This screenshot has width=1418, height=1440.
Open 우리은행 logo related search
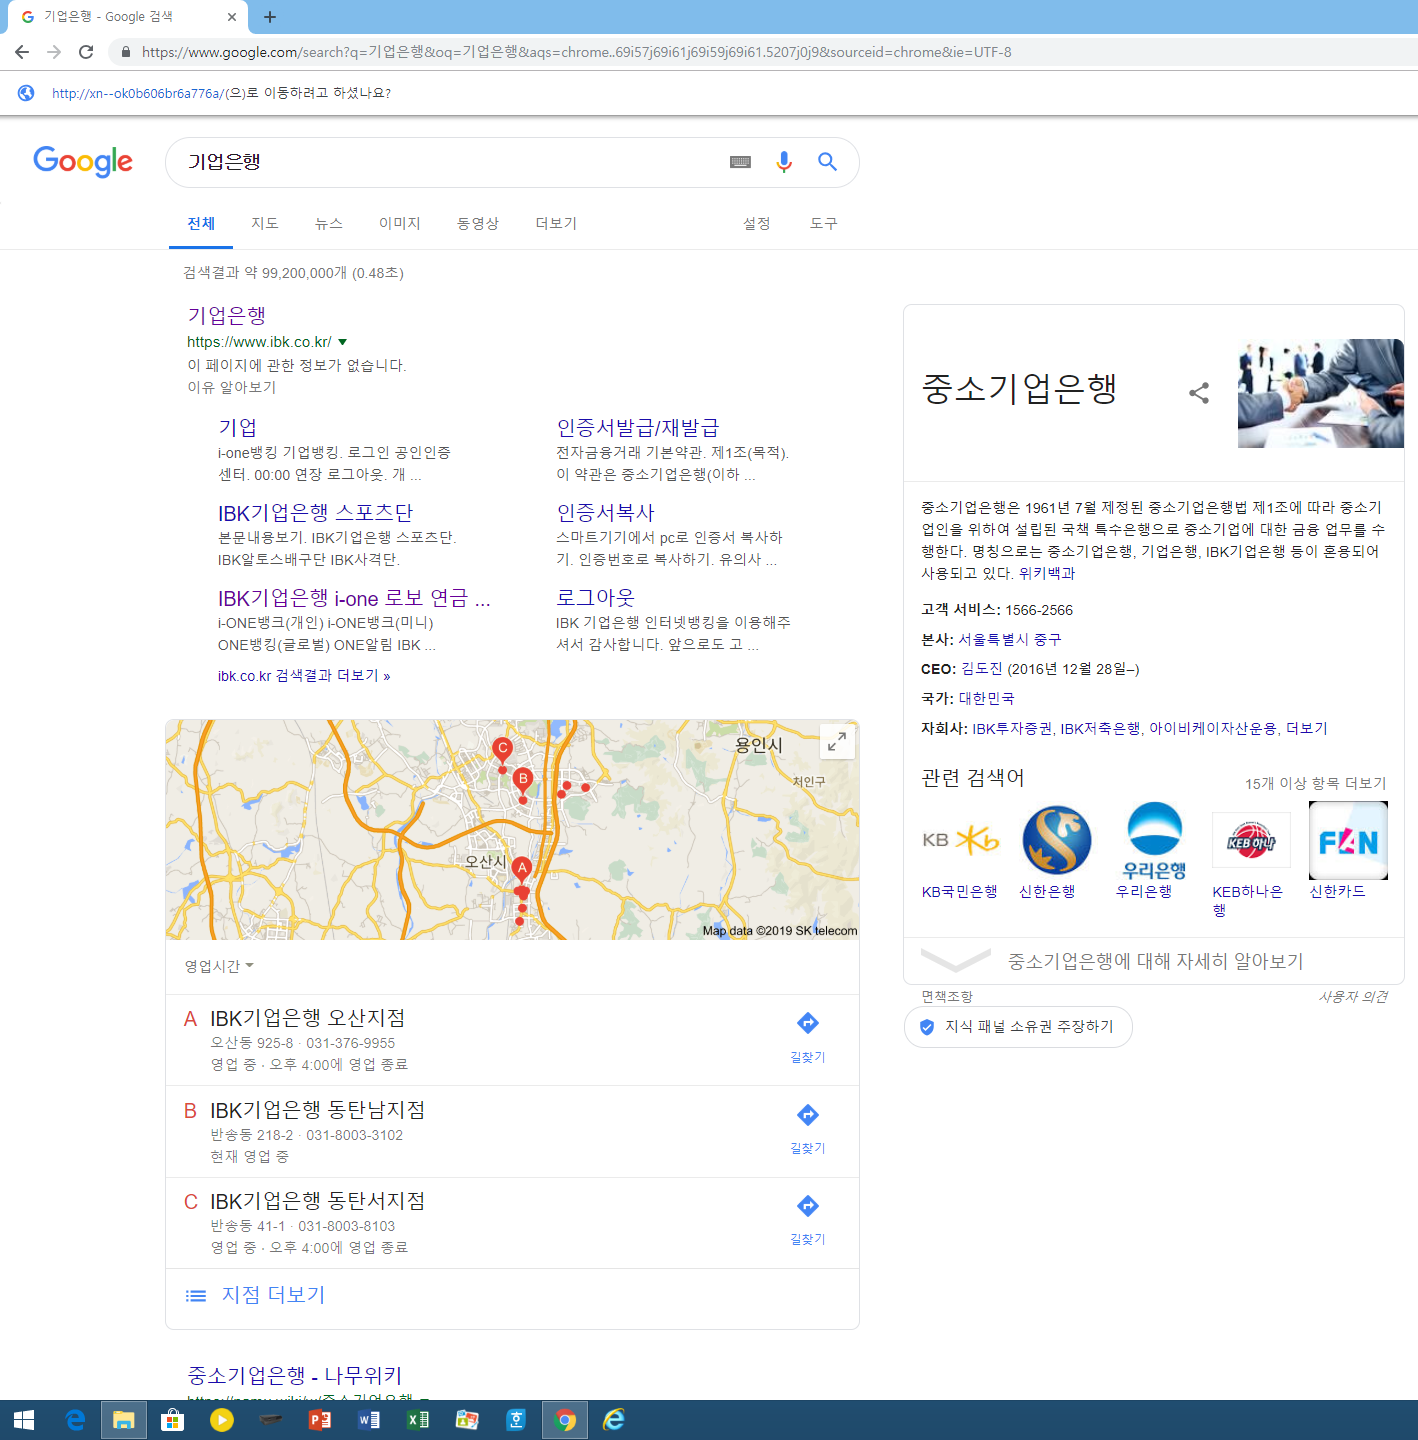tap(1154, 840)
